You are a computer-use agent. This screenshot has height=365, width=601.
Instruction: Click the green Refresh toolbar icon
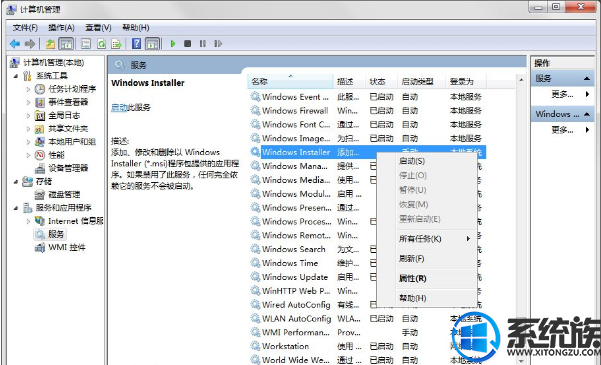coord(101,44)
